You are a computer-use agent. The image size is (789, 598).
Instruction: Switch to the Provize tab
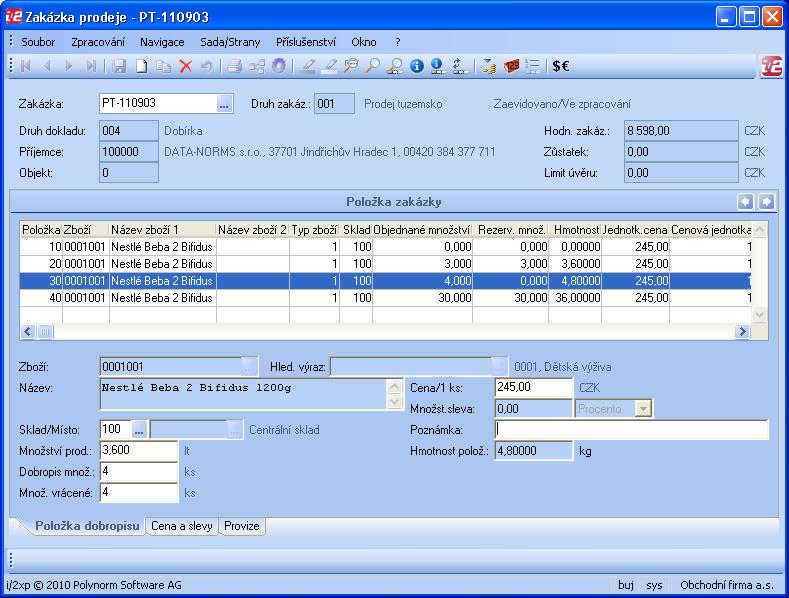pyautogui.click(x=242, y=526)
